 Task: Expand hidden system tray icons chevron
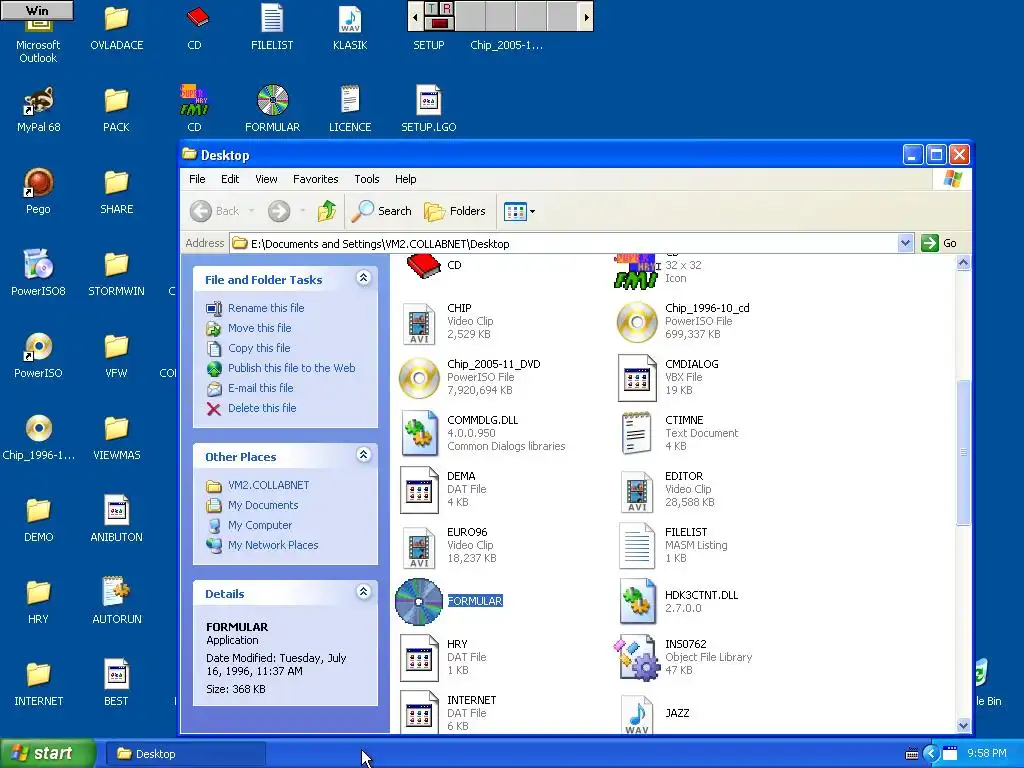point(931,754)
